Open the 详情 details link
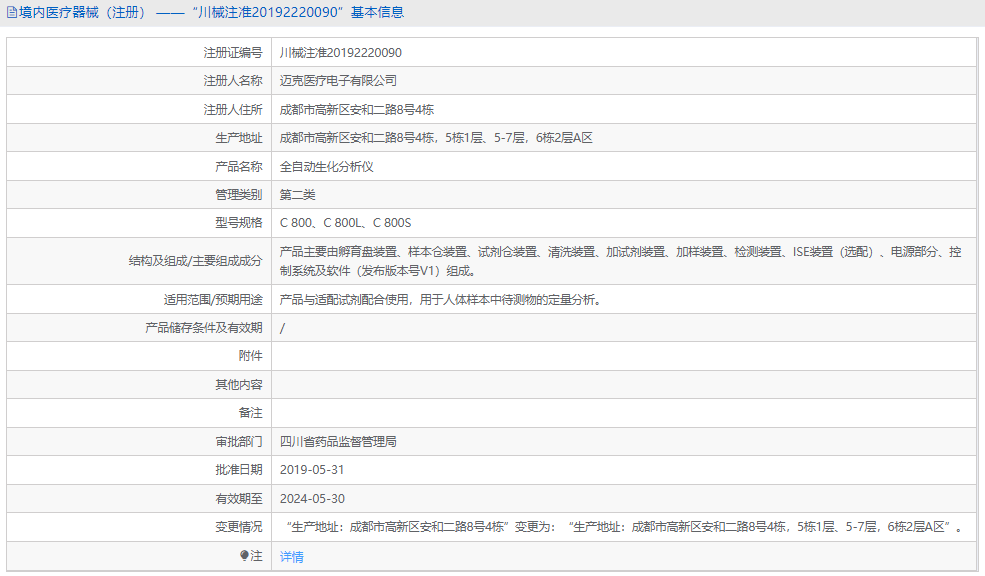Viewport: 985px width, 576px height. (291, 557)
